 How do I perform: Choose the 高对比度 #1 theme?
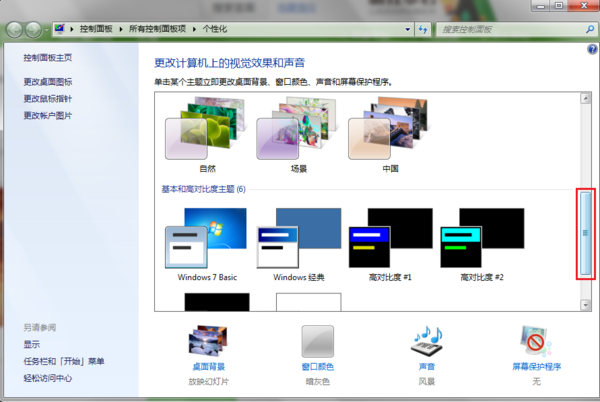(390, 244)
